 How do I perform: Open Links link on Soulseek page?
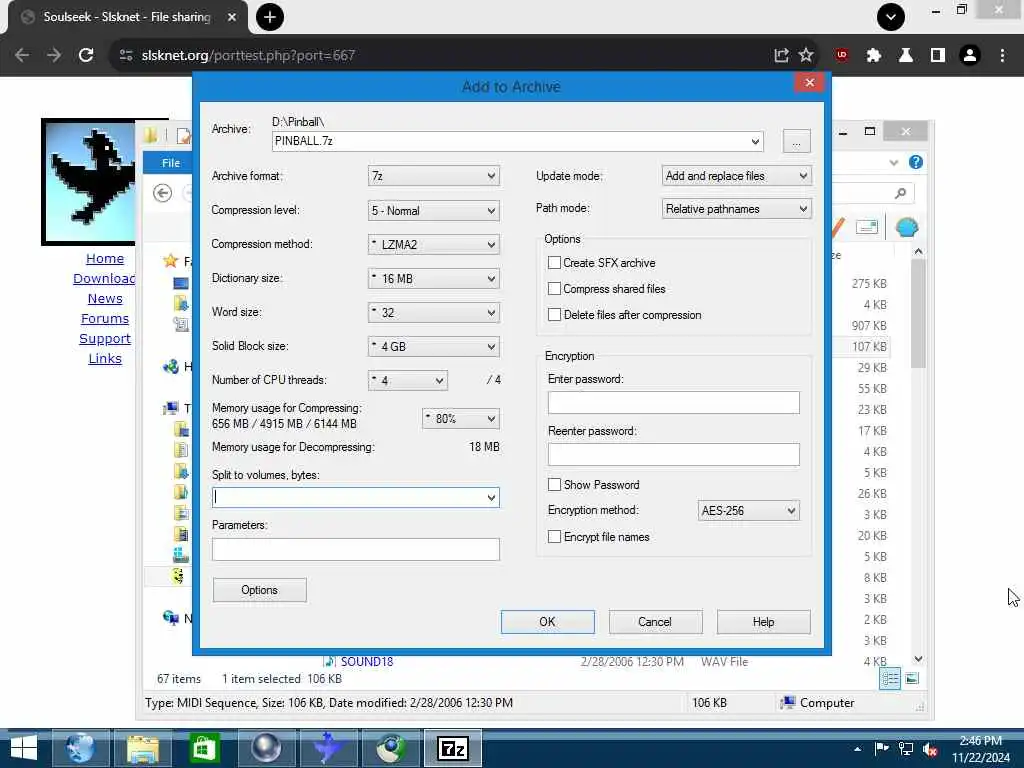(x=104, y=359)
